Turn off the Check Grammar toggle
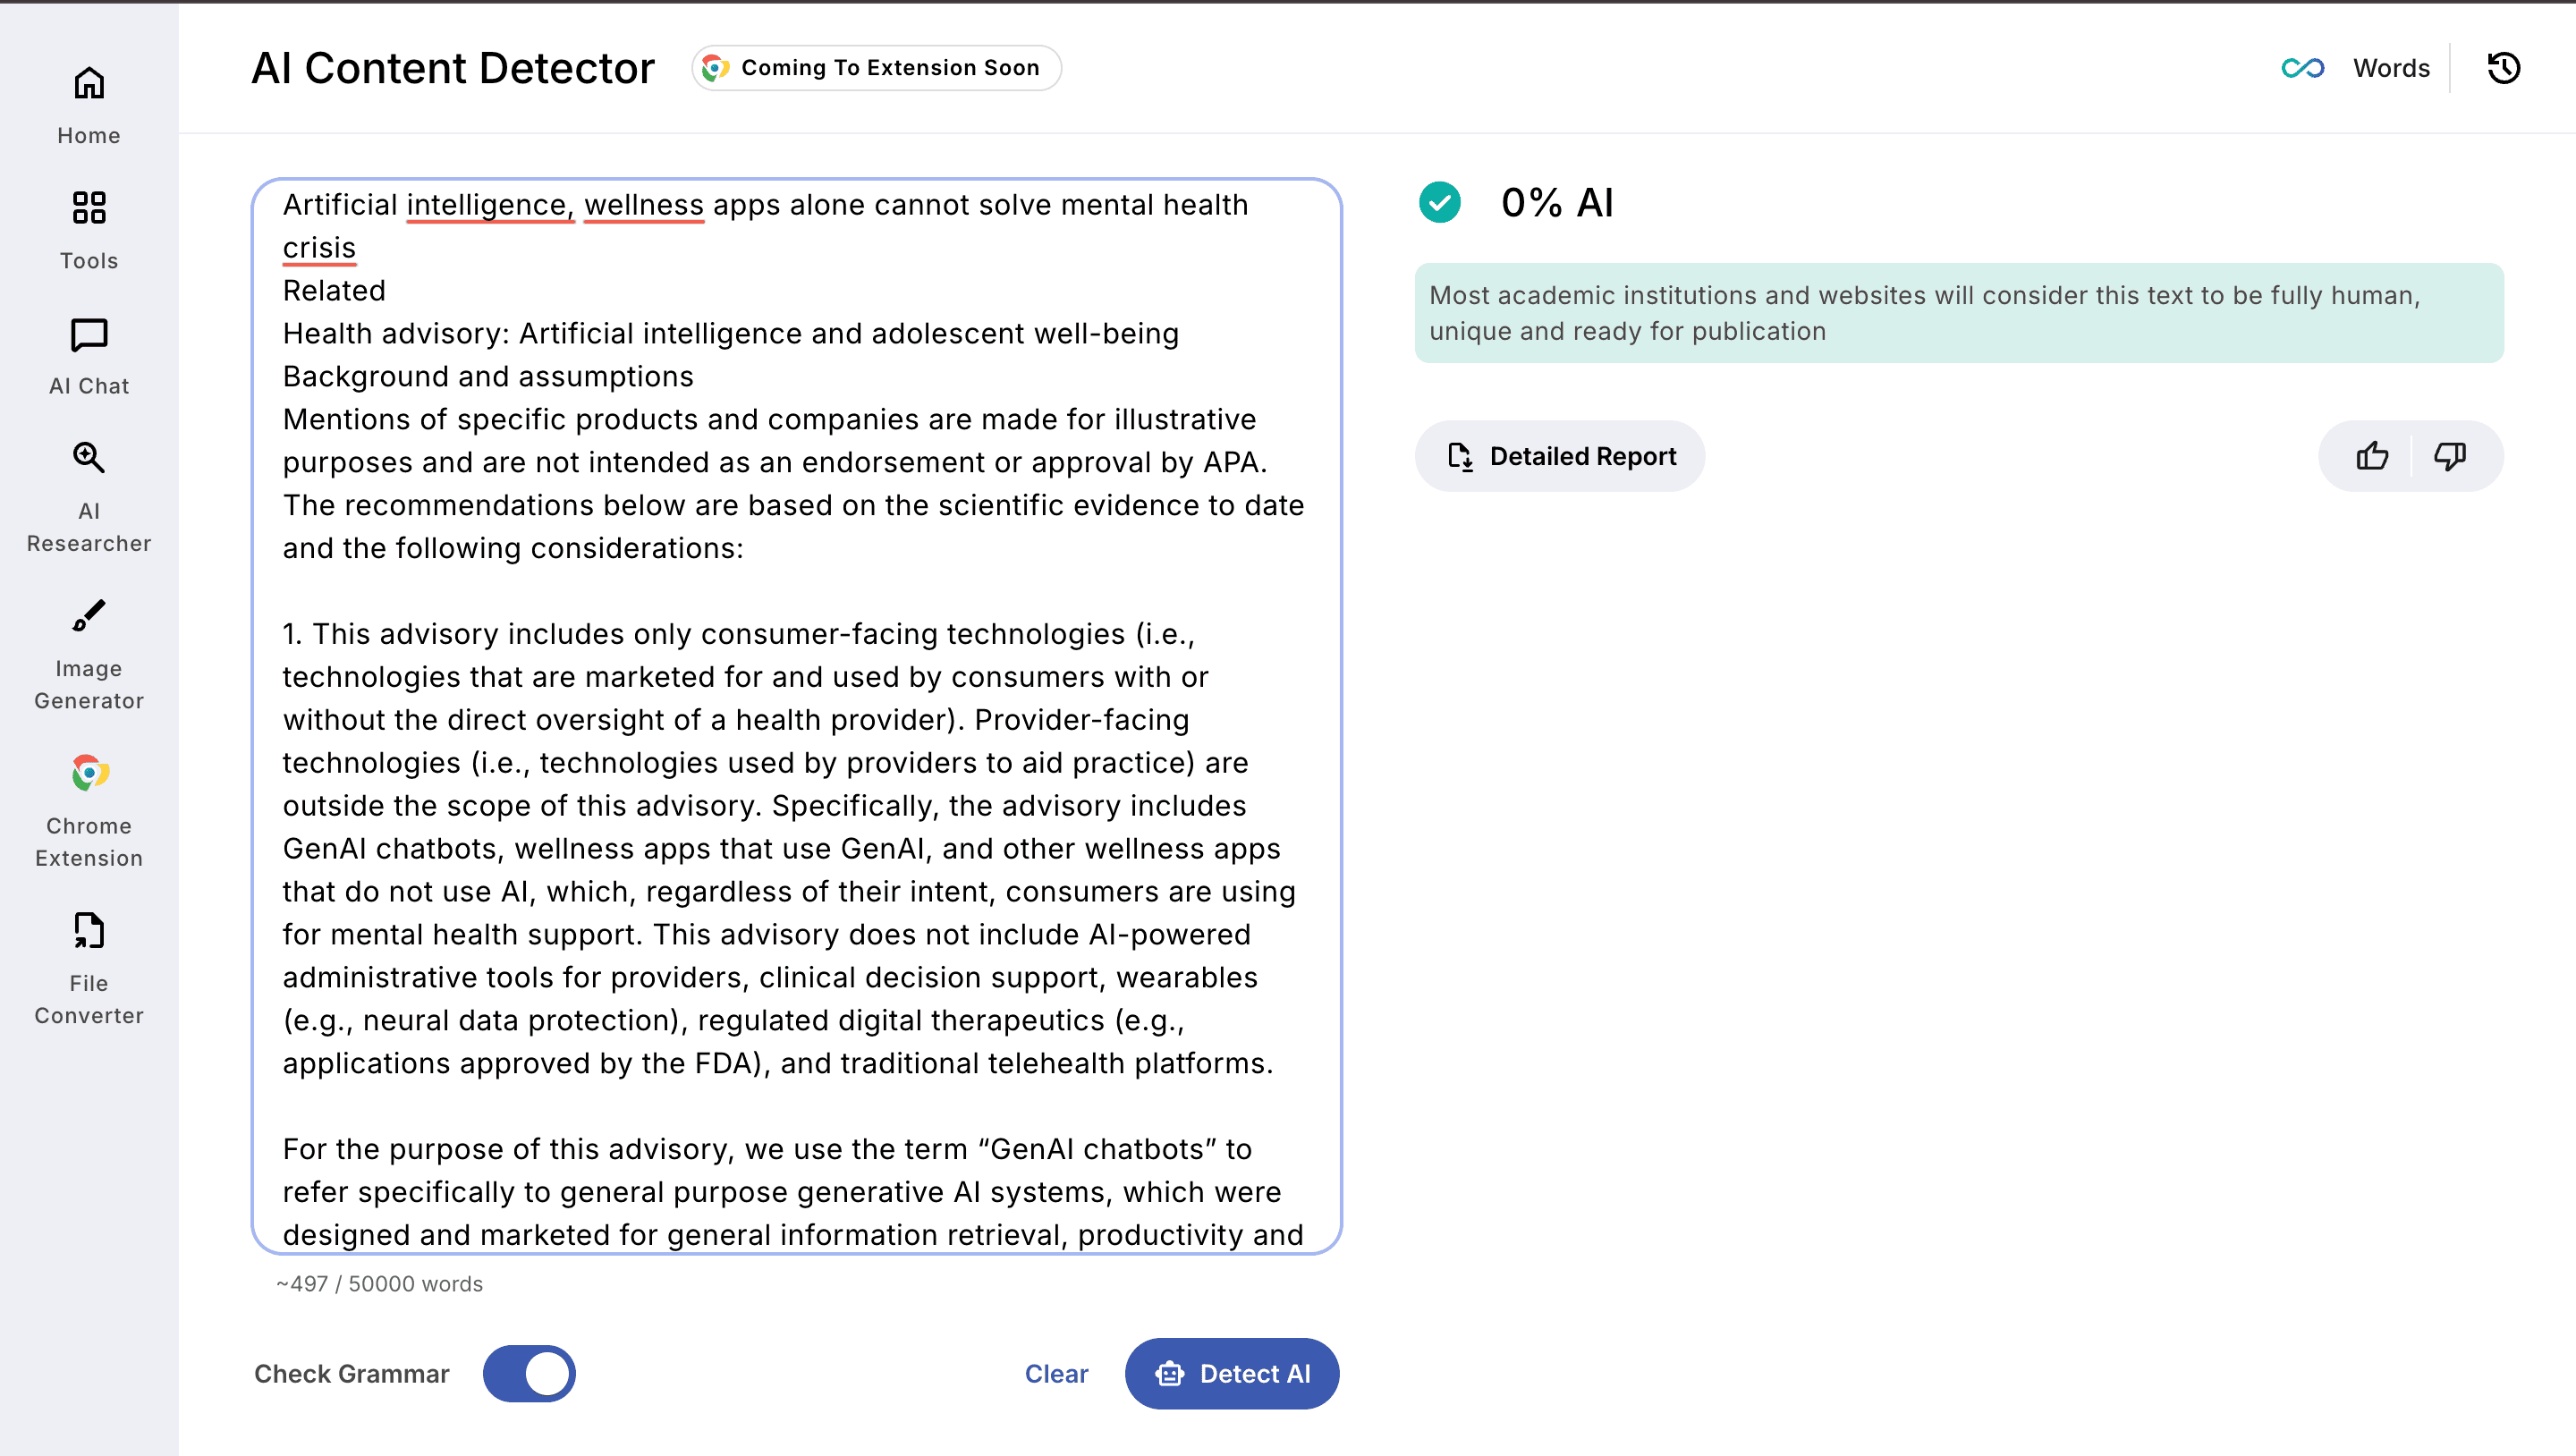Image resolution: width=2576 pixels, height=1456 pixels. pyautogui.click(x=529, y=1374)
